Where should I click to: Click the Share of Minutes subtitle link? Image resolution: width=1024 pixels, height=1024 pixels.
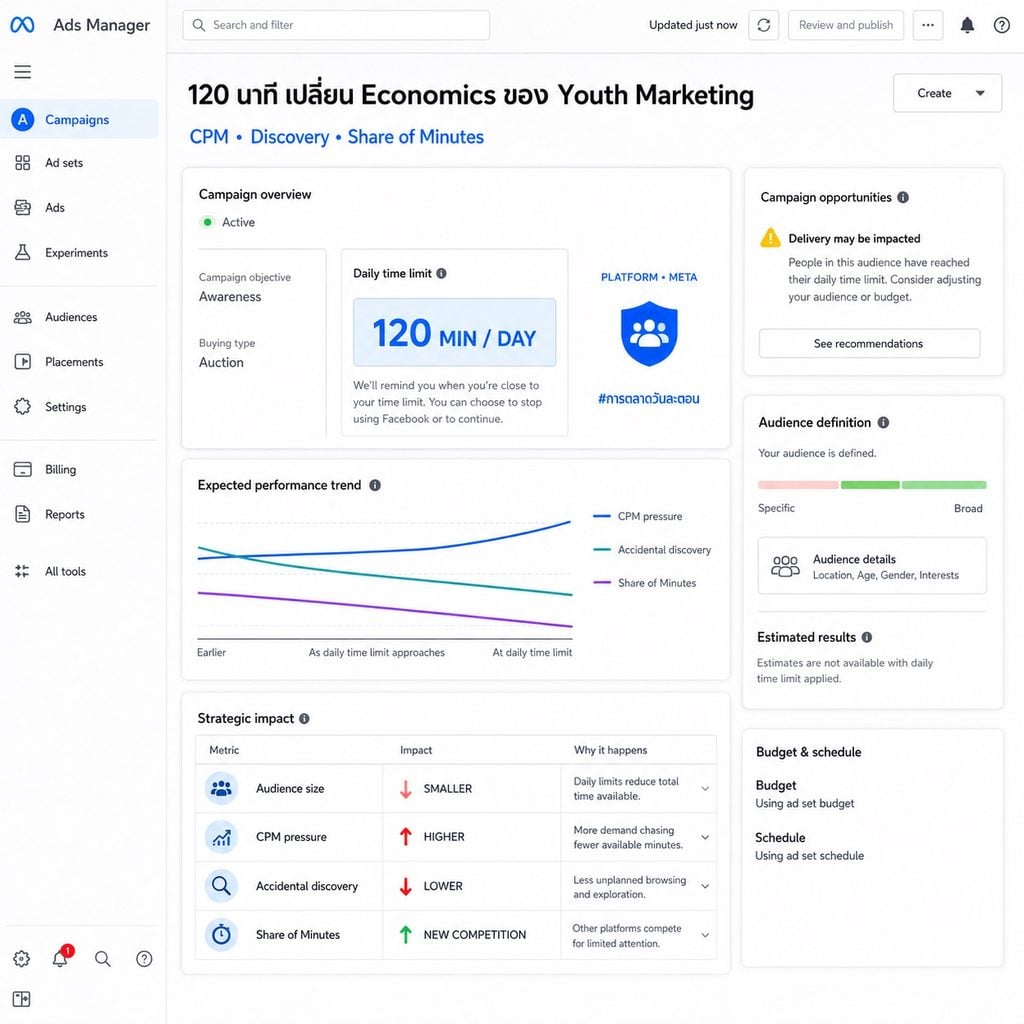[415, 137]
